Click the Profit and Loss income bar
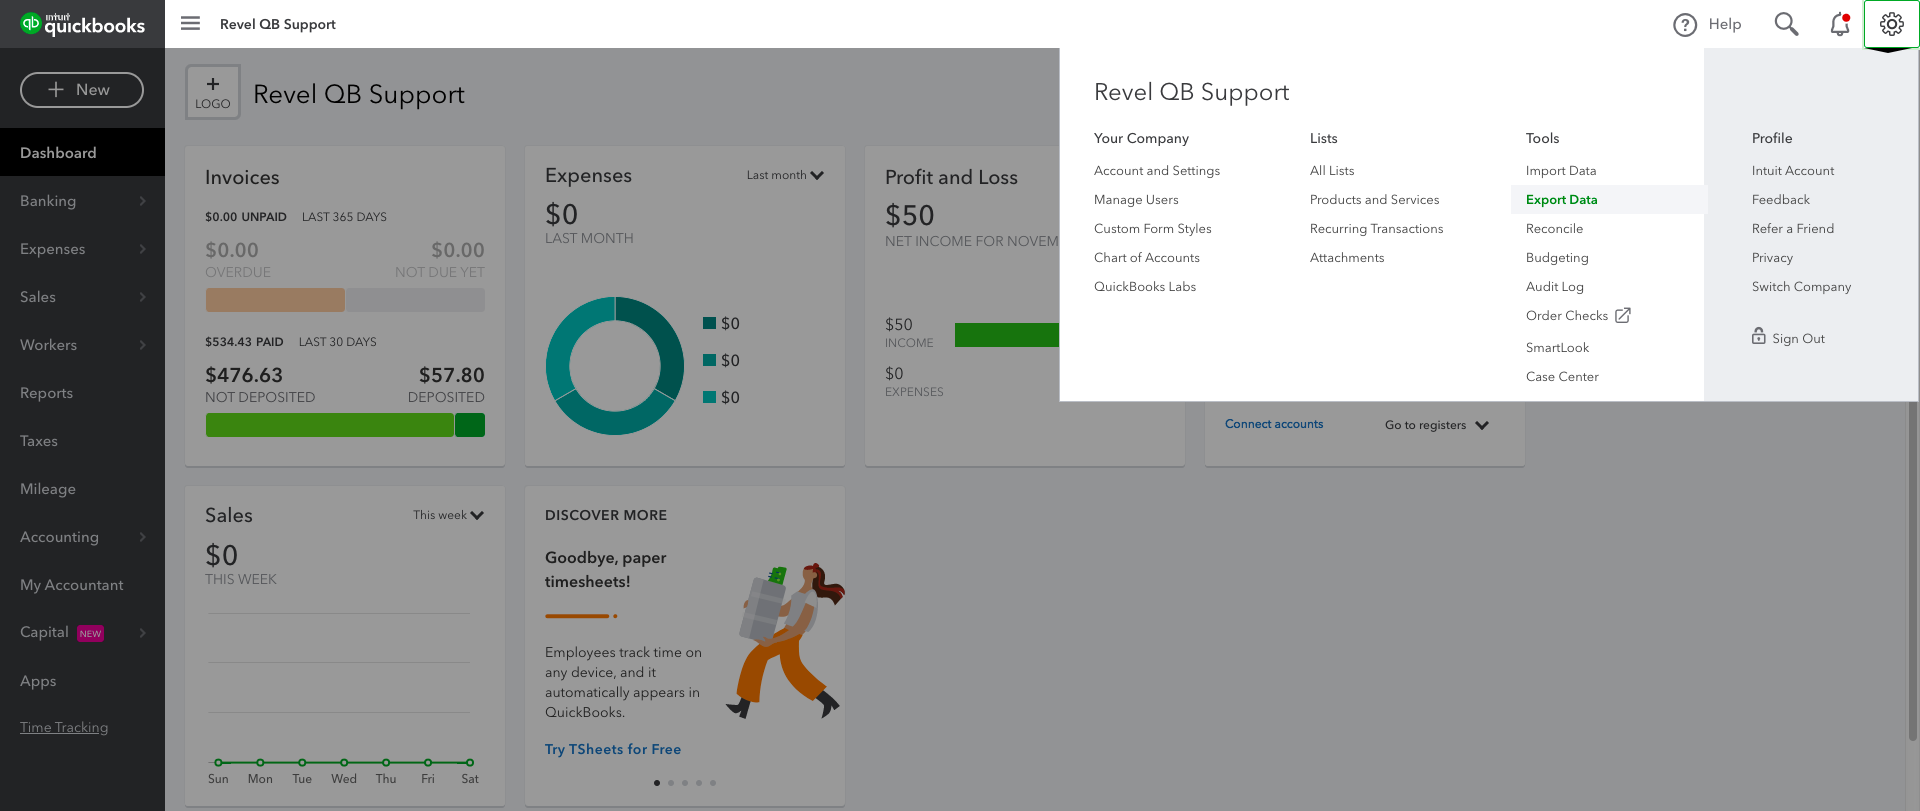Viewport: 1920px width, 811px height. click(1006, 335)
